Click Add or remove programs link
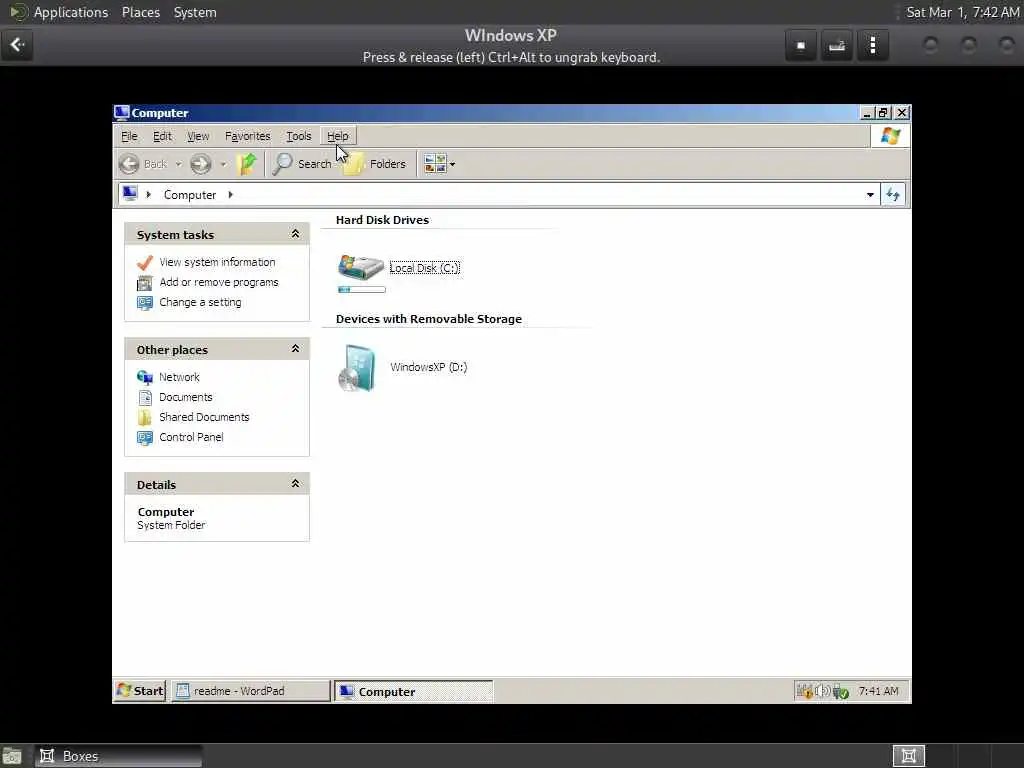The width and height of the screenshot is (1024, 768). [219, 282]
